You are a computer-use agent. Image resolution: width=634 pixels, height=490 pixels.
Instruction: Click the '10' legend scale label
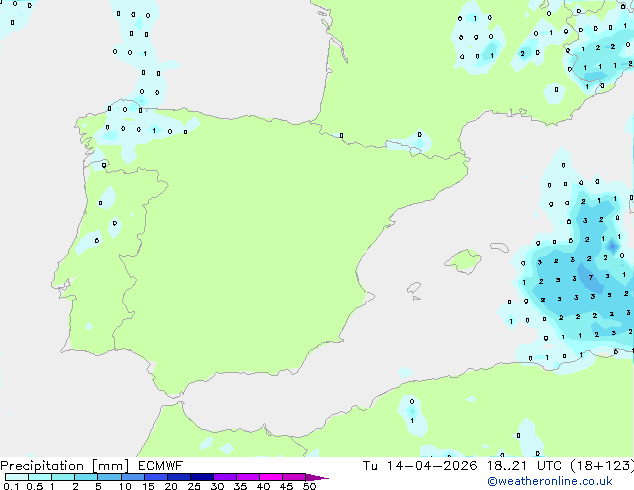(x=125, y=486)
